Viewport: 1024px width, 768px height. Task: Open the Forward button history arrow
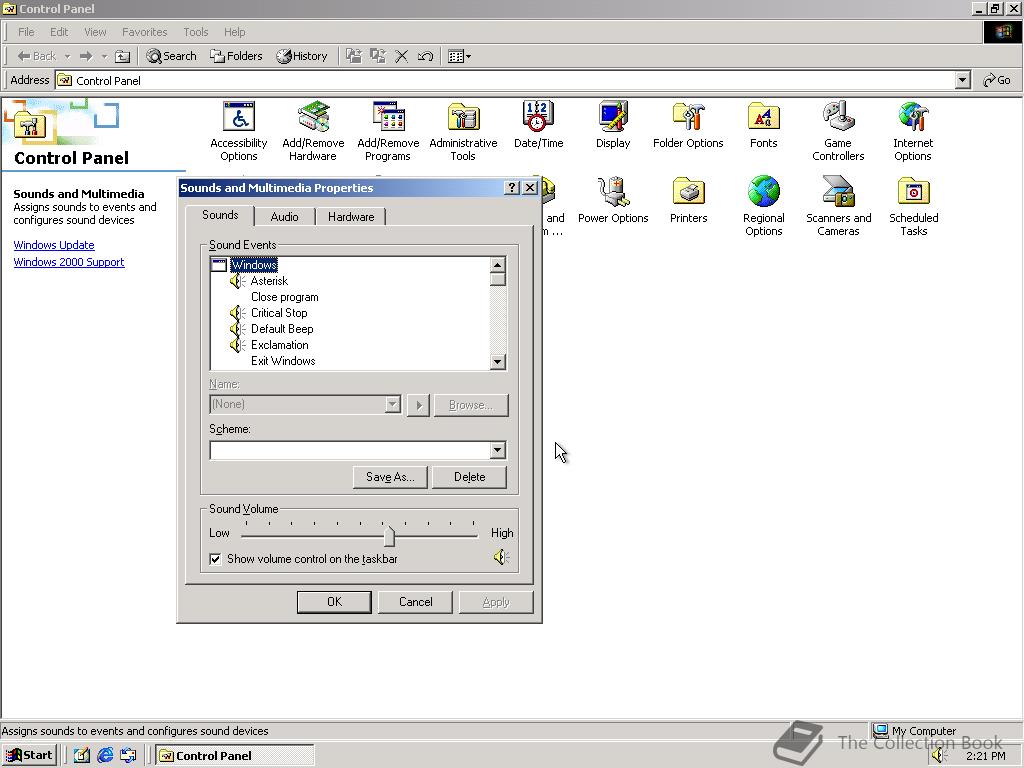click(x=104, y=56)
